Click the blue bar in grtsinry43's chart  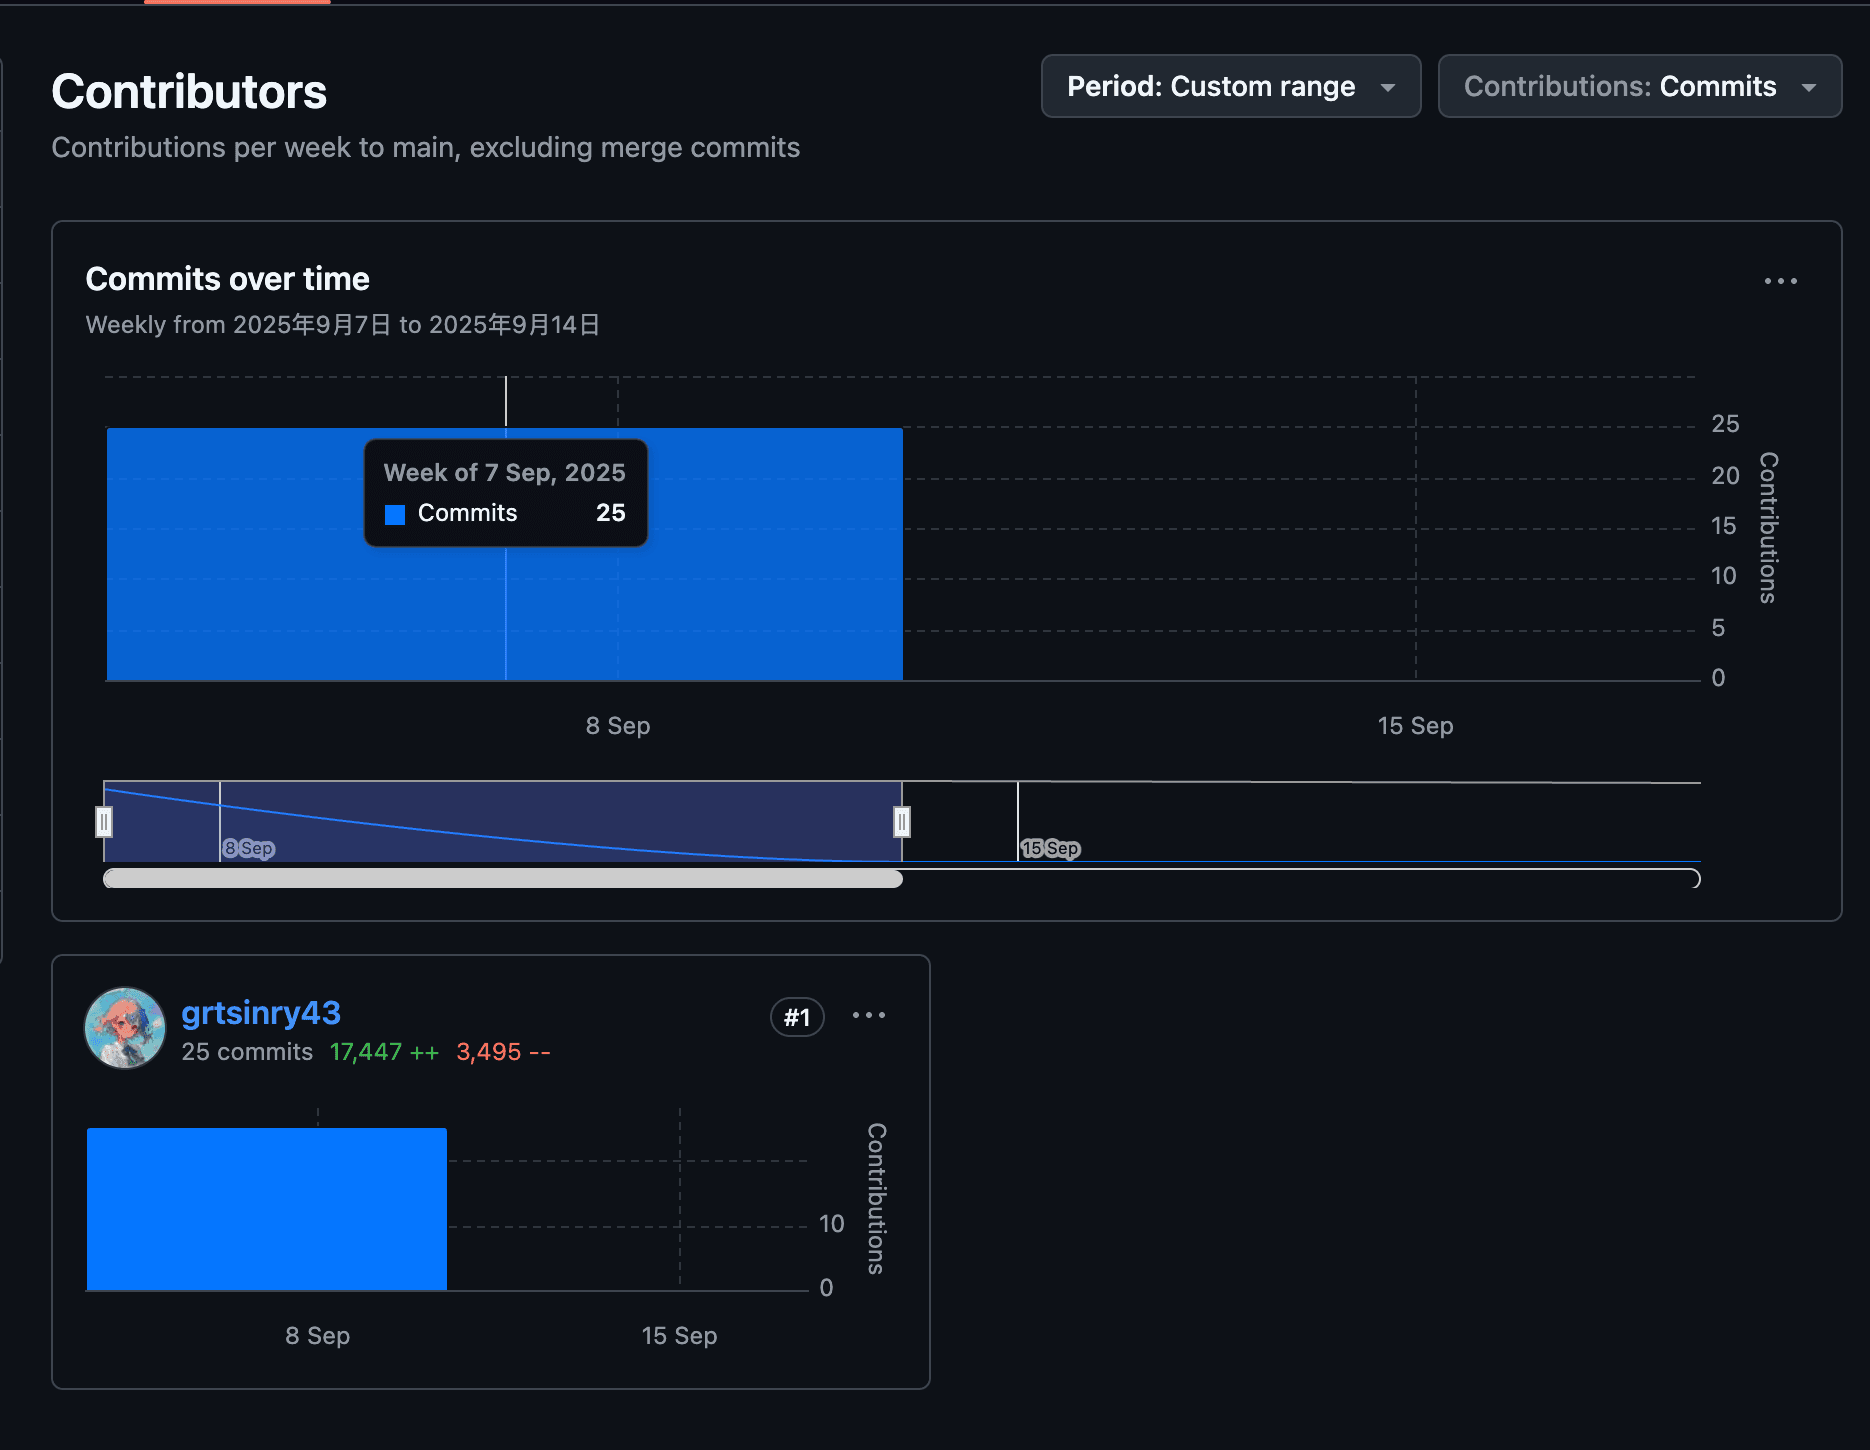click(267, 1209)
